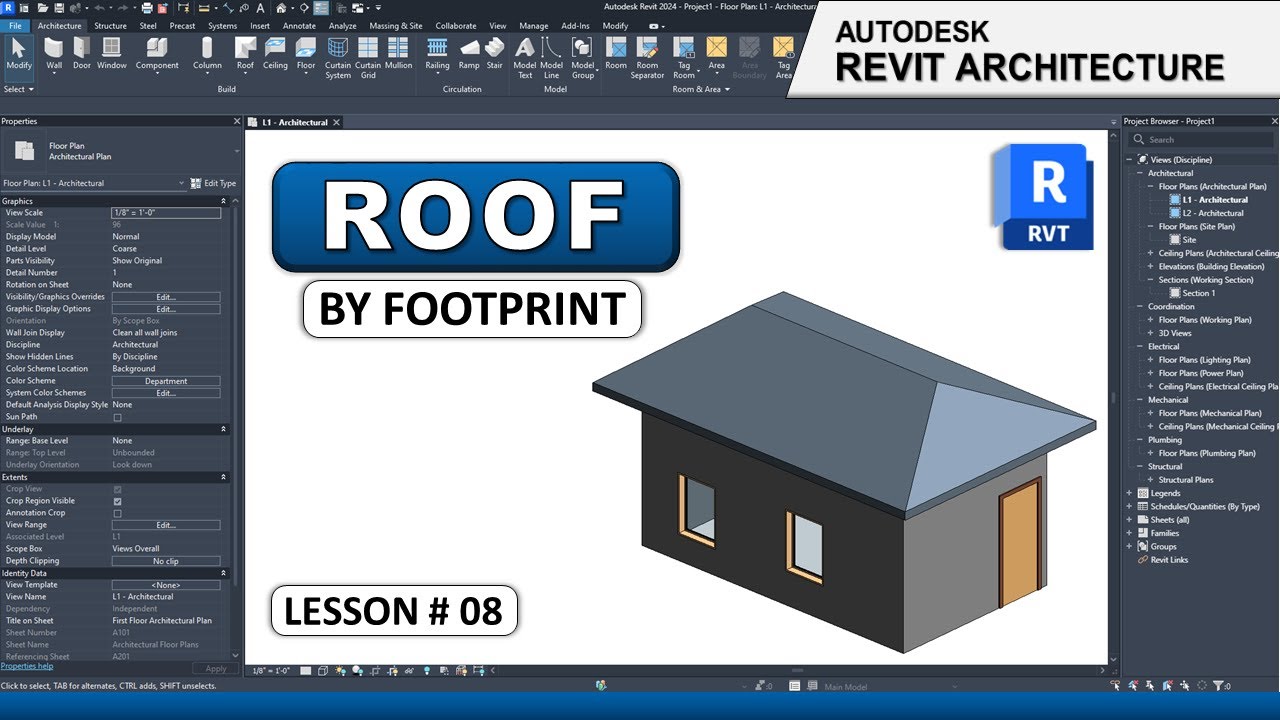Toggle the visual style cube in view control bar
This screenshot has height=720, width=1280.
tap(323, 671)
